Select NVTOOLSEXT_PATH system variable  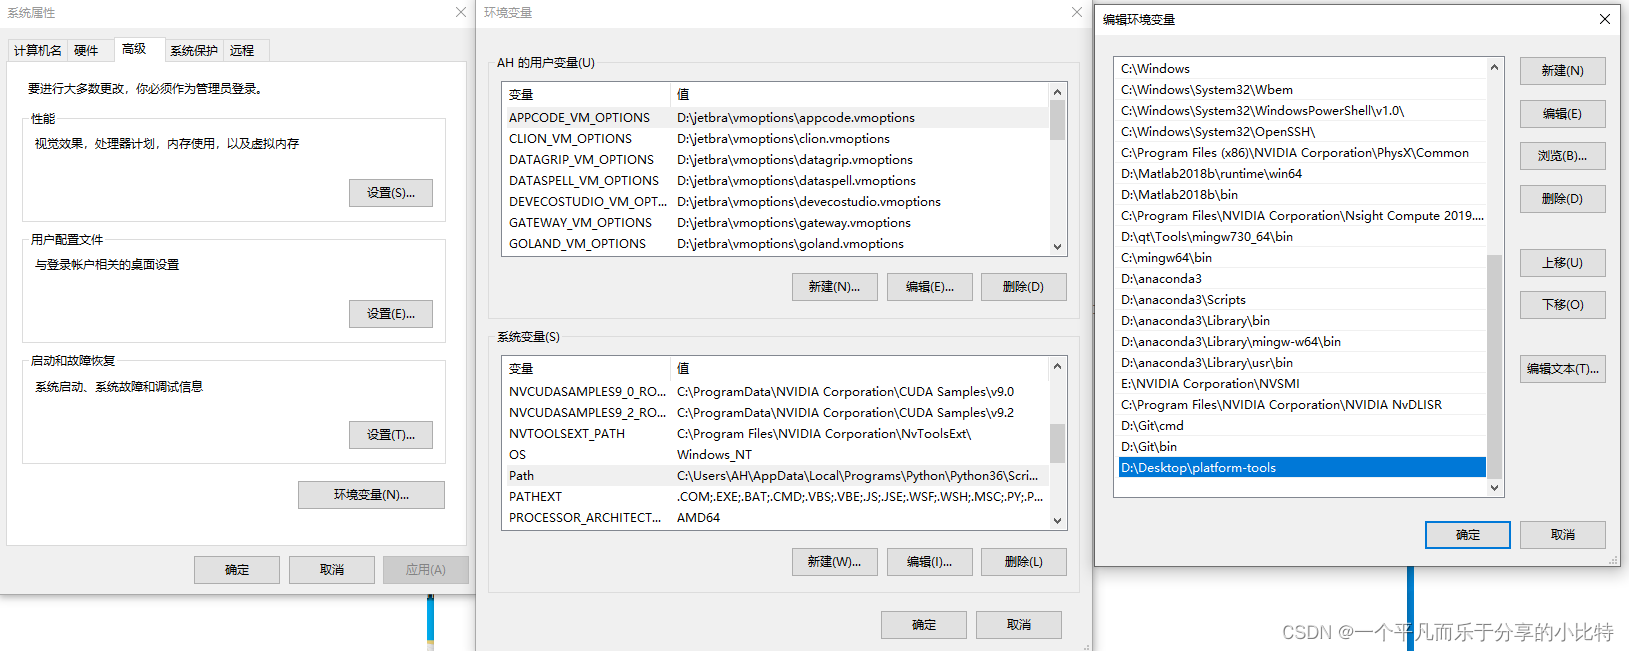coord(776,433)
